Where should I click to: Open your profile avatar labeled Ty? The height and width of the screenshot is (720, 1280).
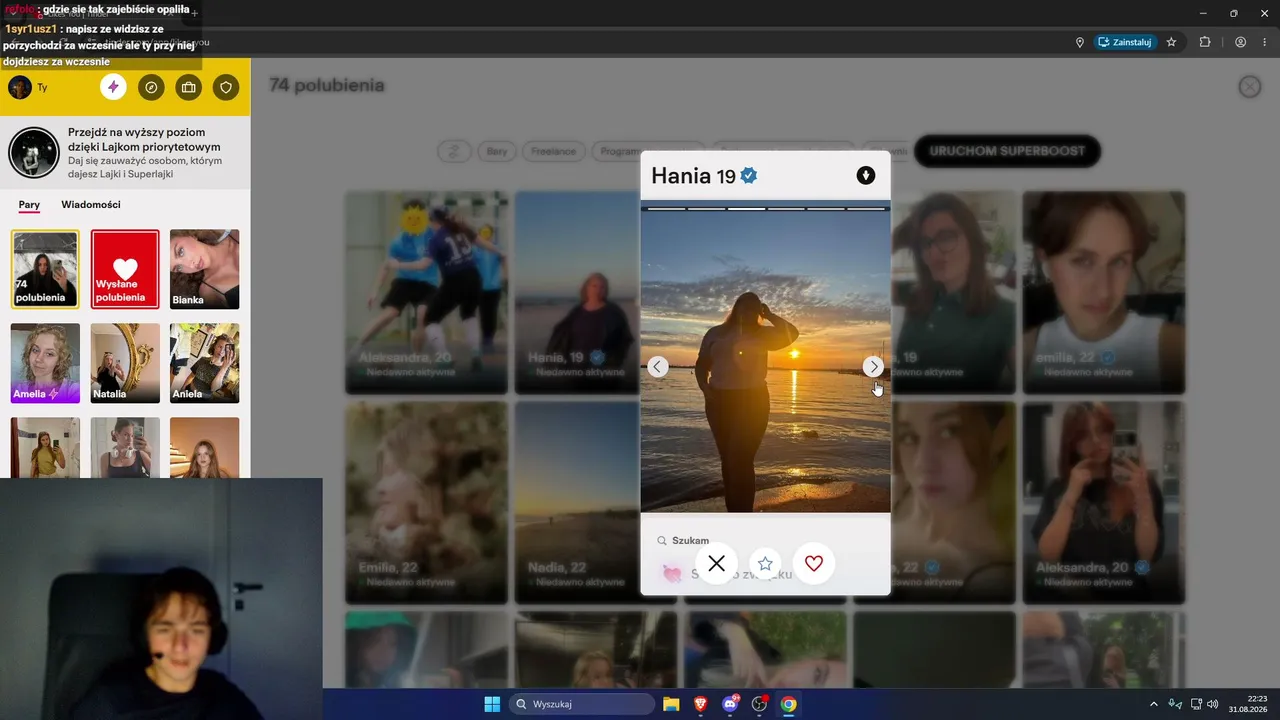(20, 87)
